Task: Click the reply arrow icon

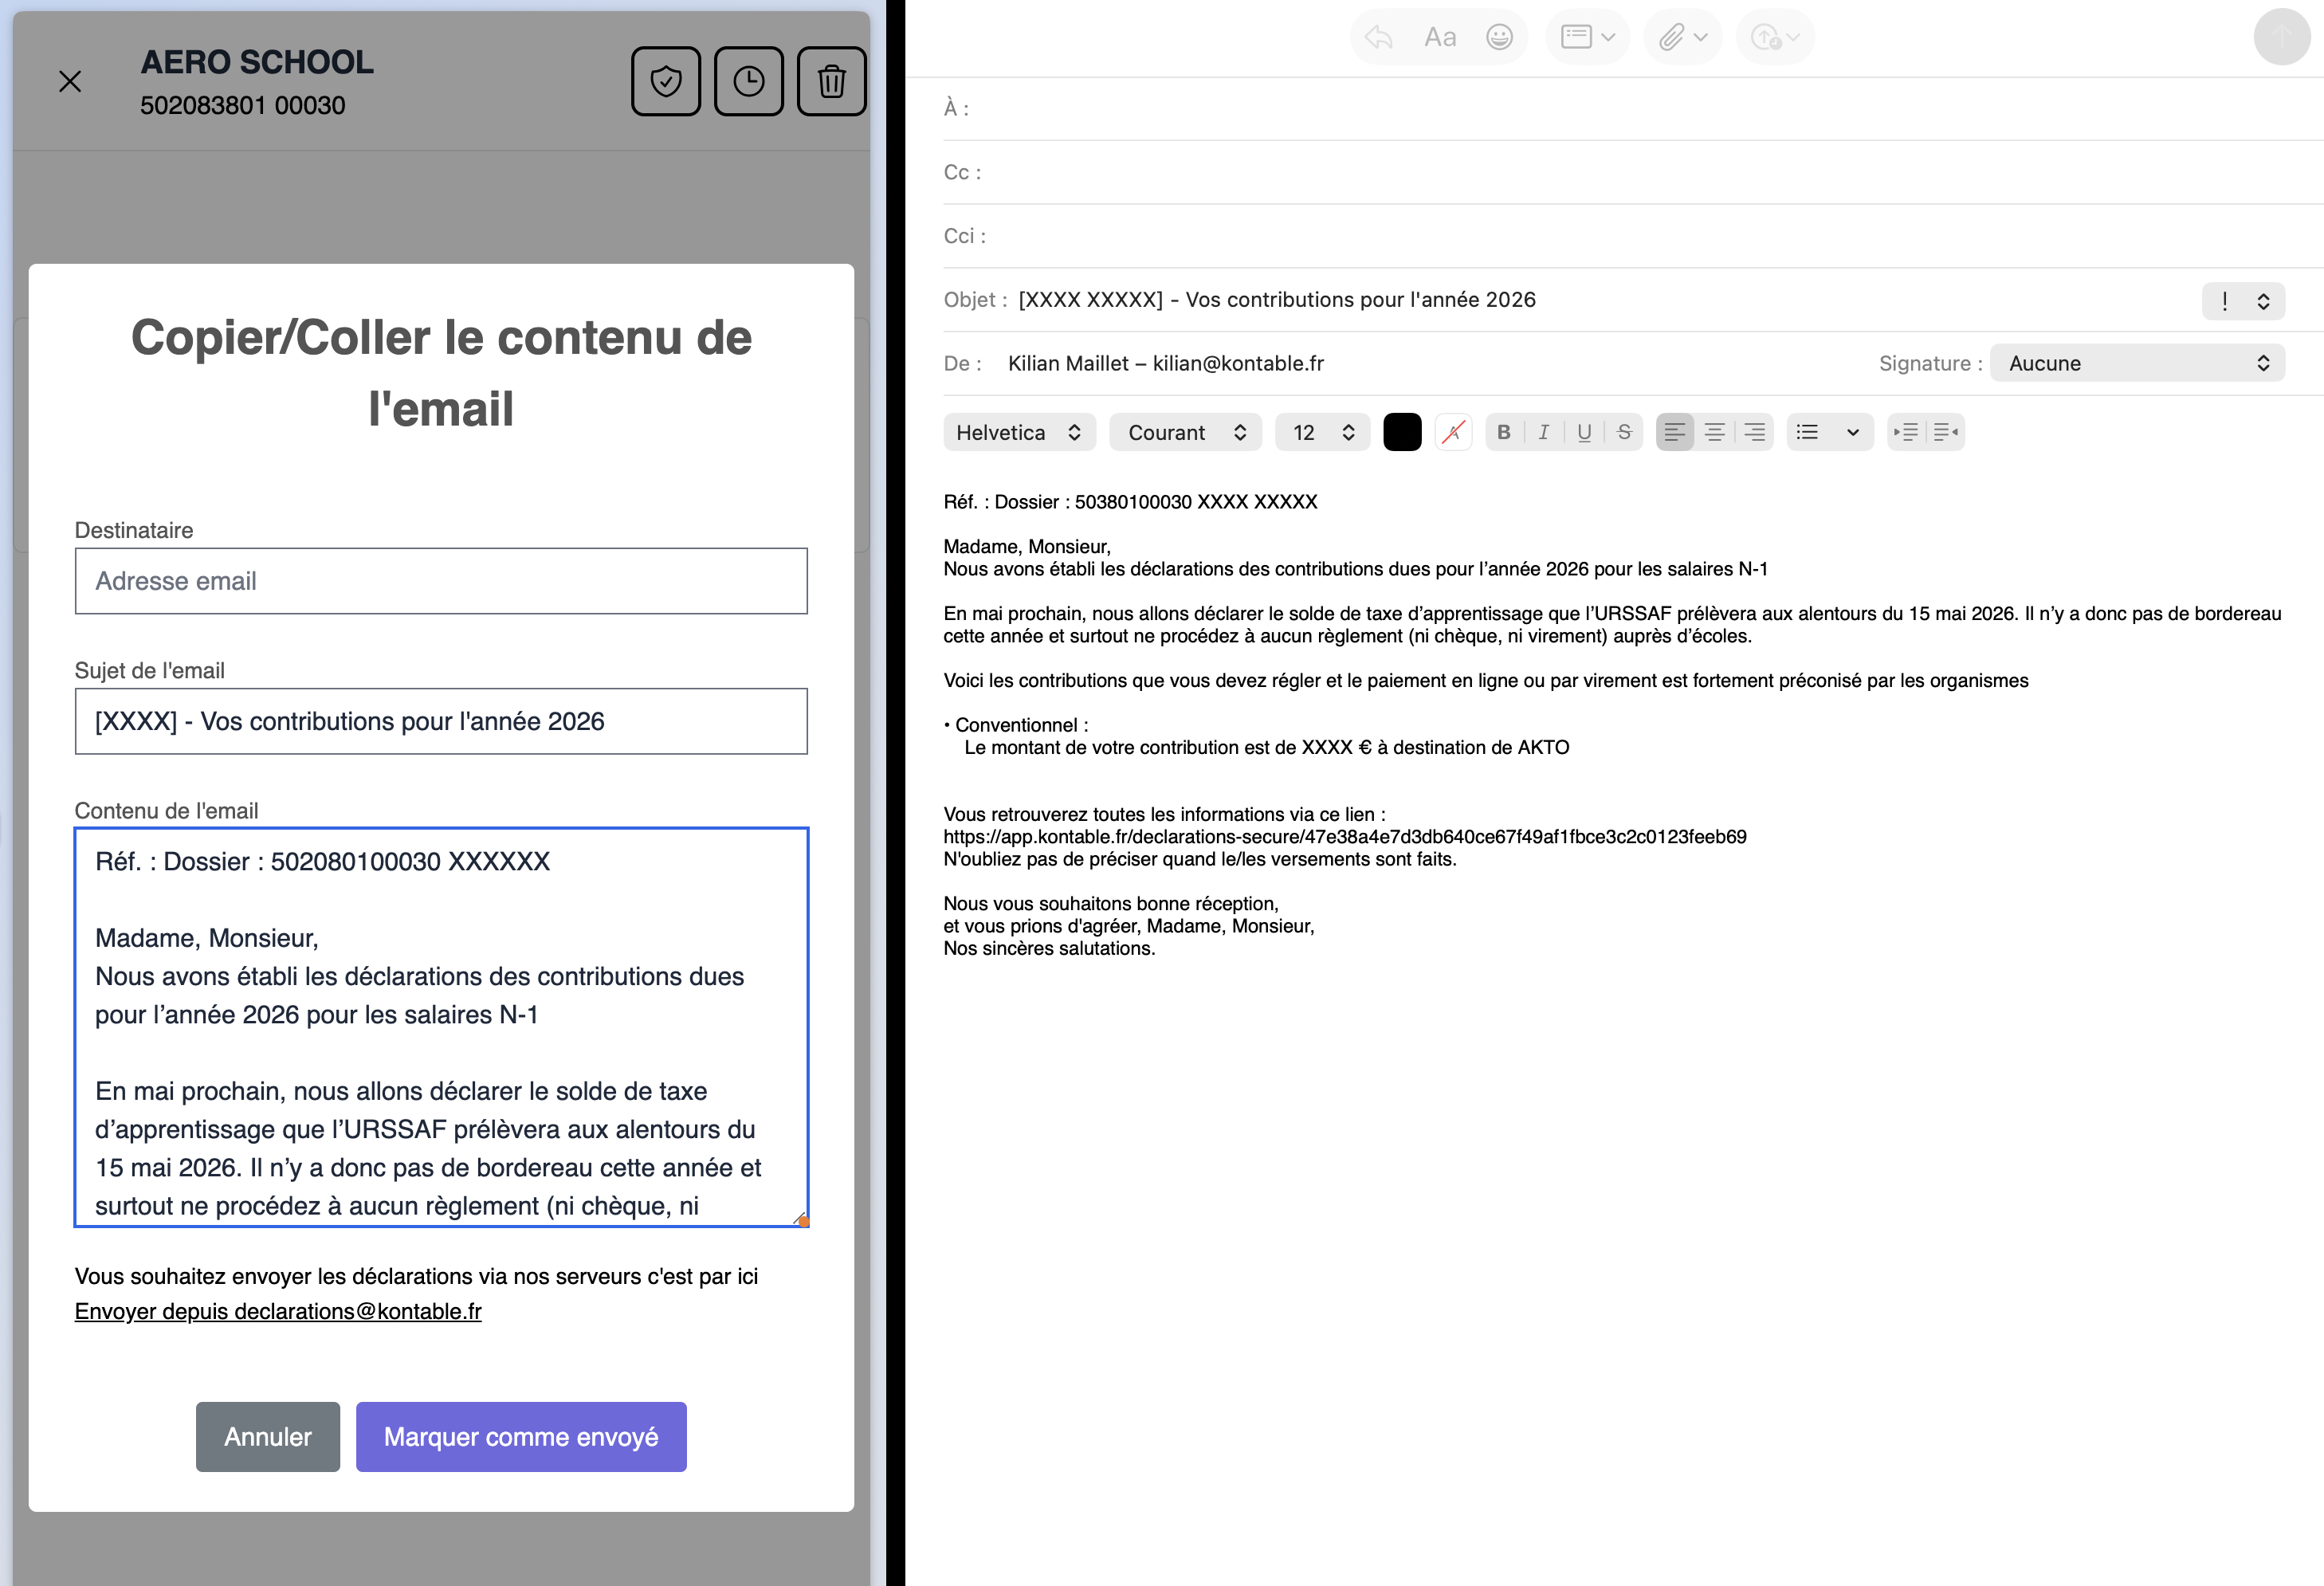Action: pyautogui.click(x=1379, y=37)
